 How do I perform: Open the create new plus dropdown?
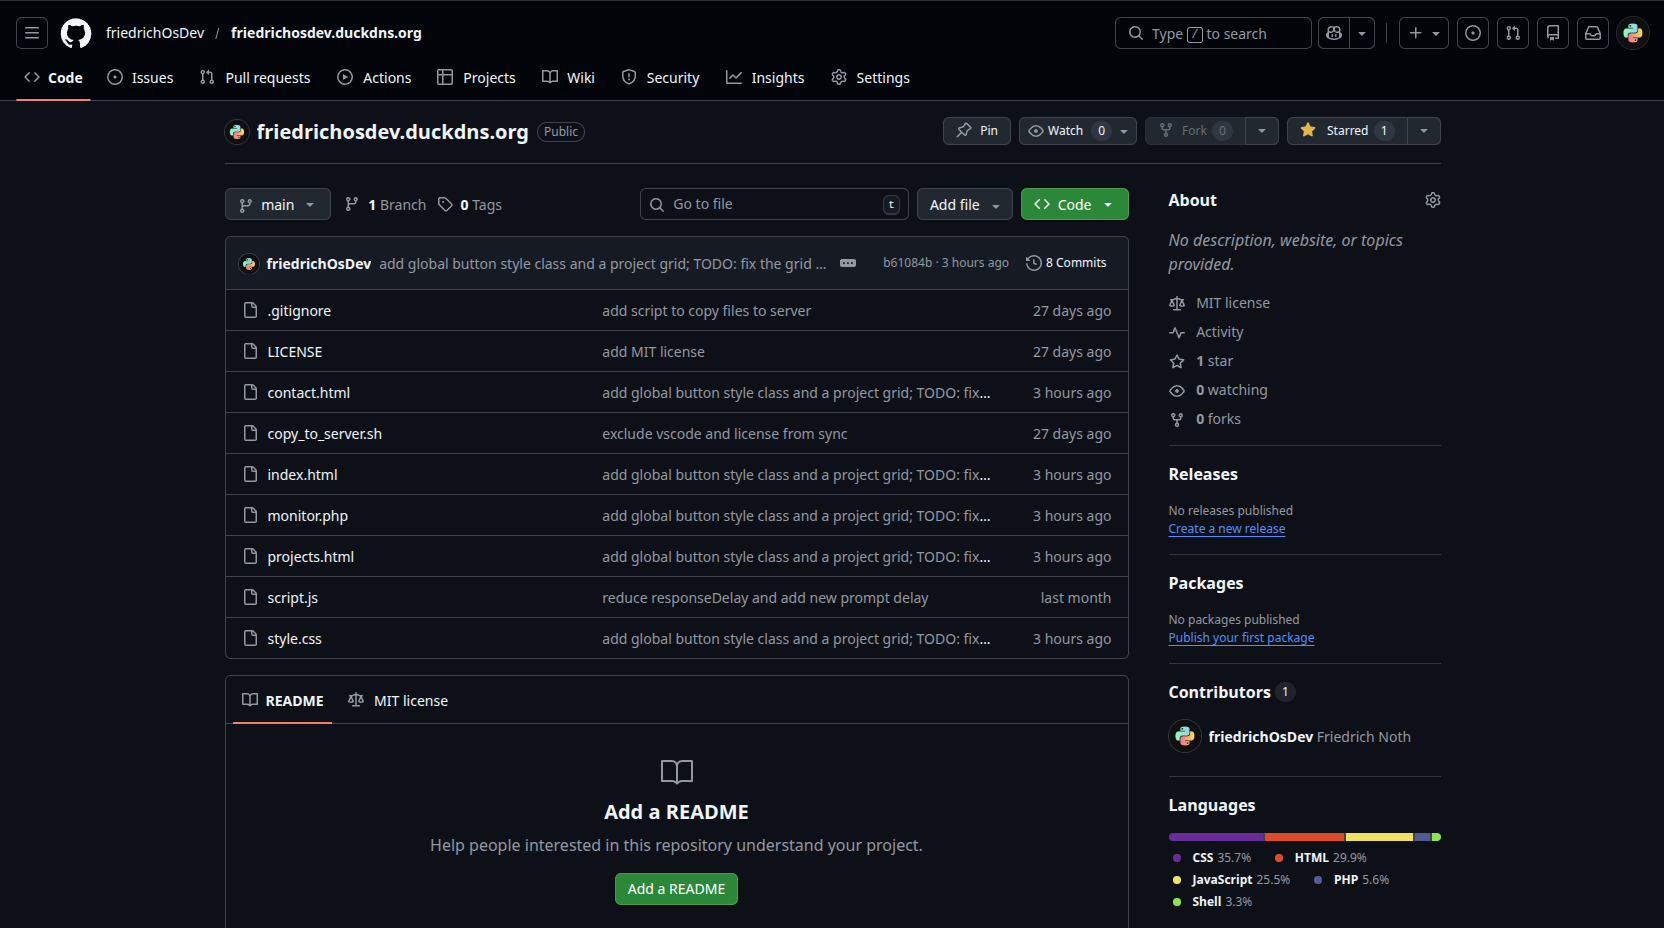[1424, 33]
